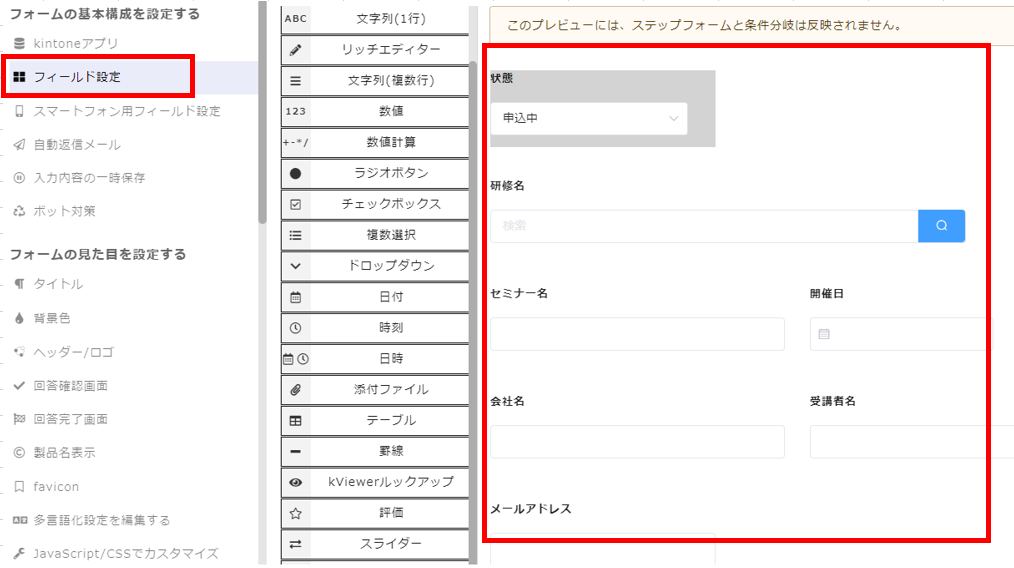Open 回答完了画面 setting

pyautogui.click(x=70, y=419)
